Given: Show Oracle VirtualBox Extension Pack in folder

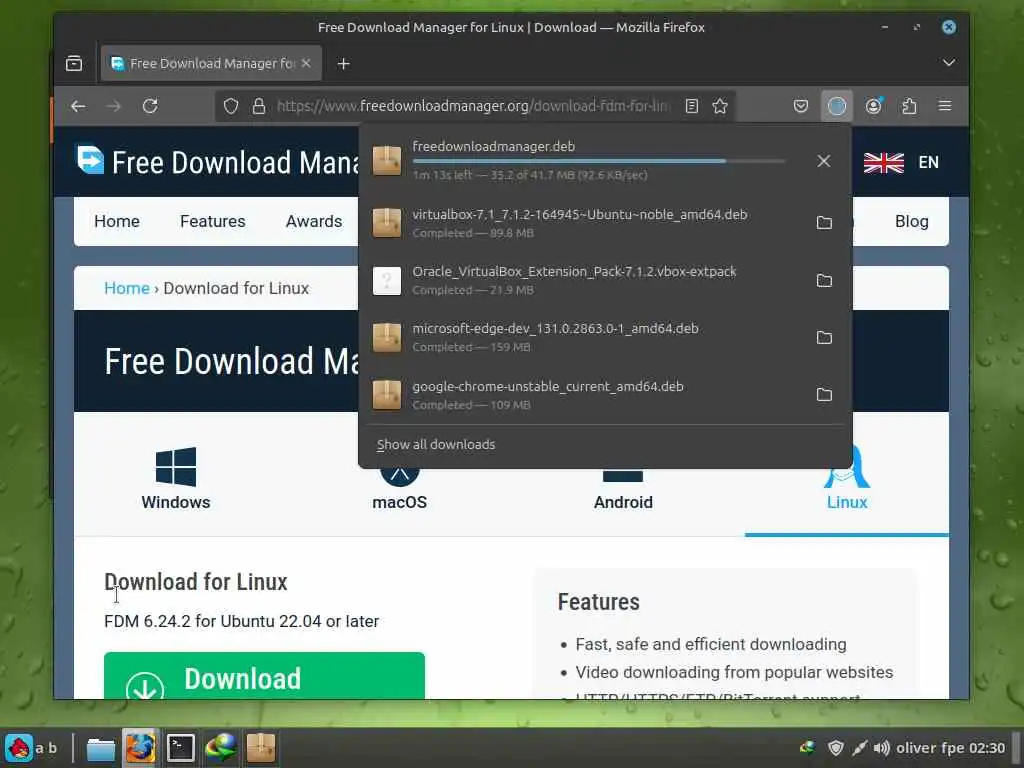Looking at the screenshot, I should (x=824, y=280).
